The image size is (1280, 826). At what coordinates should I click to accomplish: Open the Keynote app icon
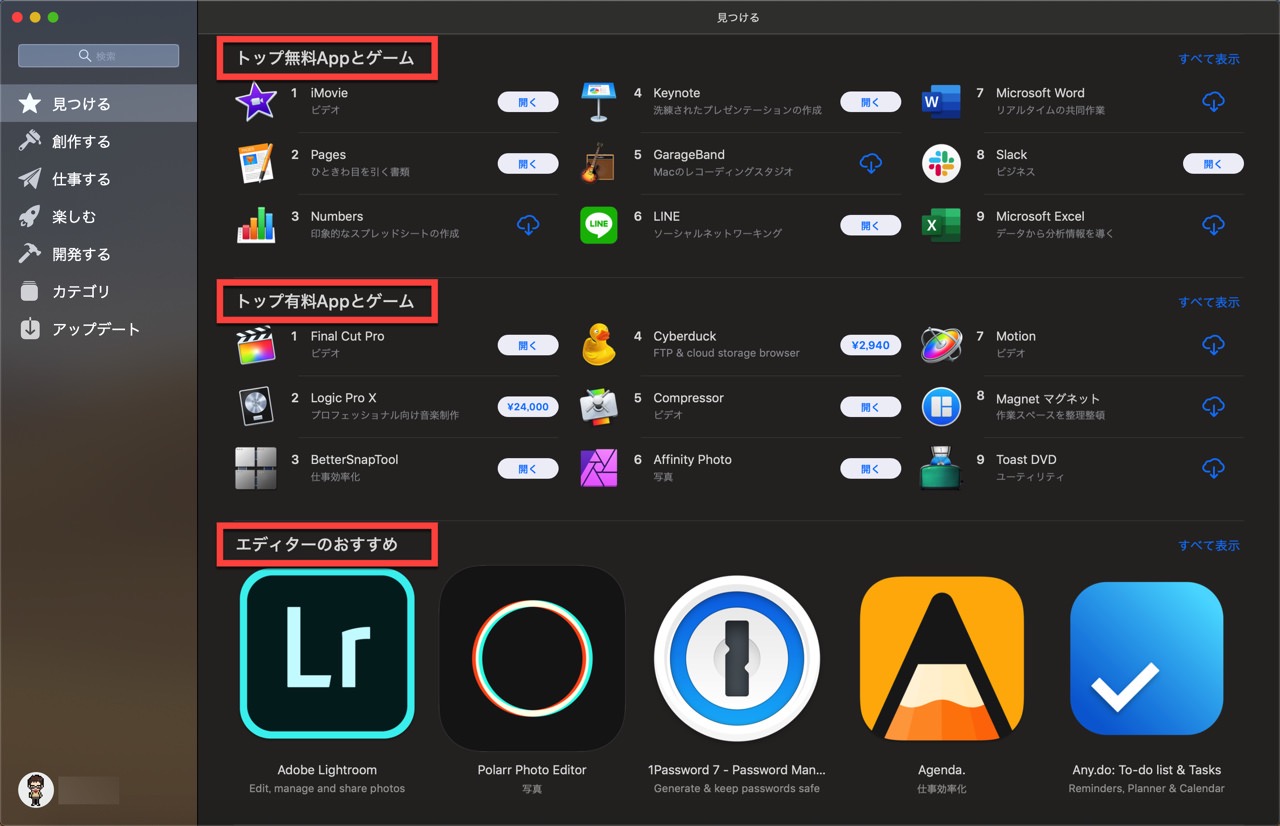click(x=598, y=102)
